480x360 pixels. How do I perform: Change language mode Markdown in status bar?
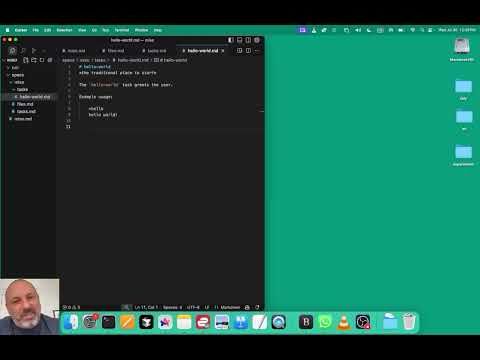coord(230,307)
